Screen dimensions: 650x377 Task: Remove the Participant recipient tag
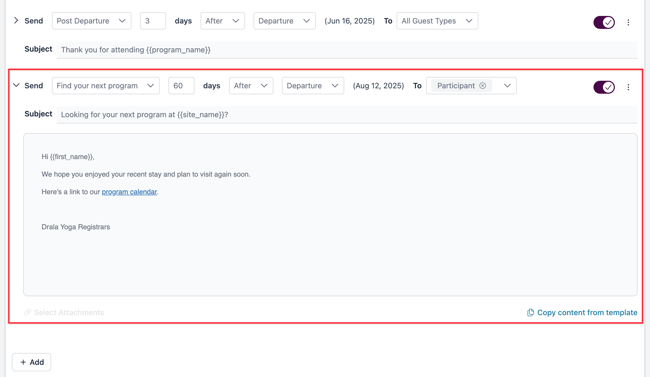click(483, 85)
